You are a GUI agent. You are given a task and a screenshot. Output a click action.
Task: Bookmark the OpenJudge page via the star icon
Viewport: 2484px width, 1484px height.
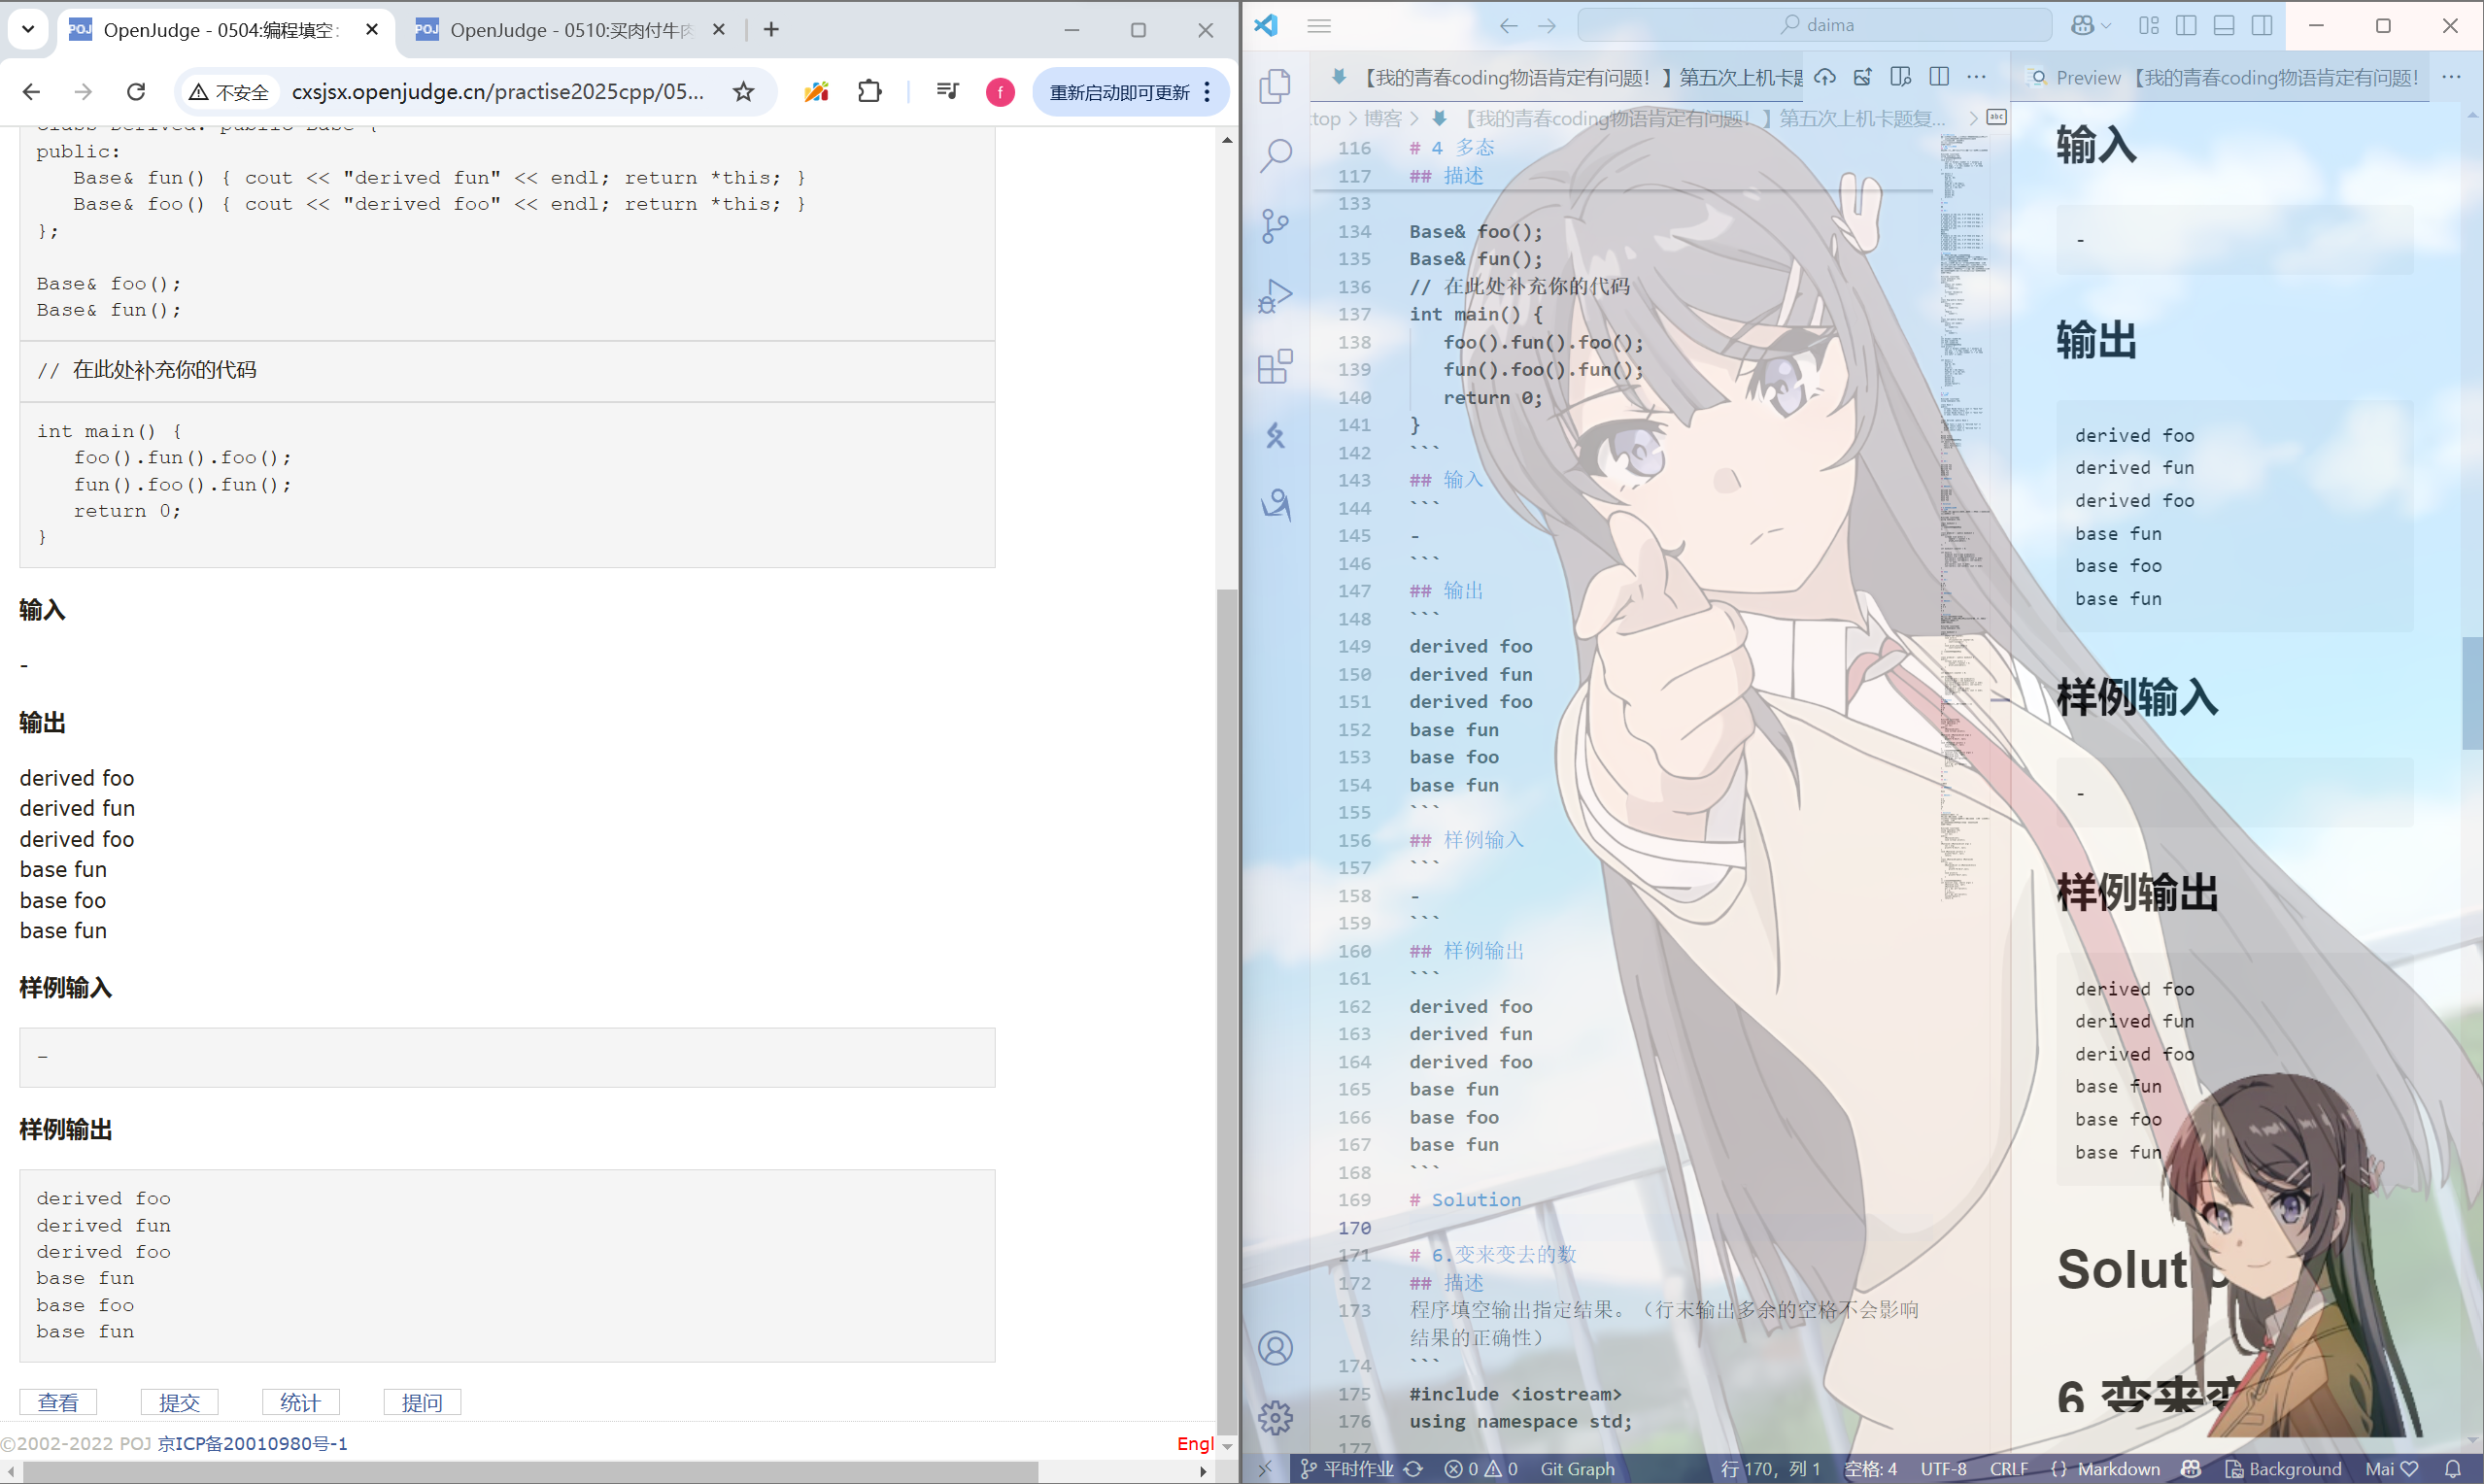pos(743,91)
